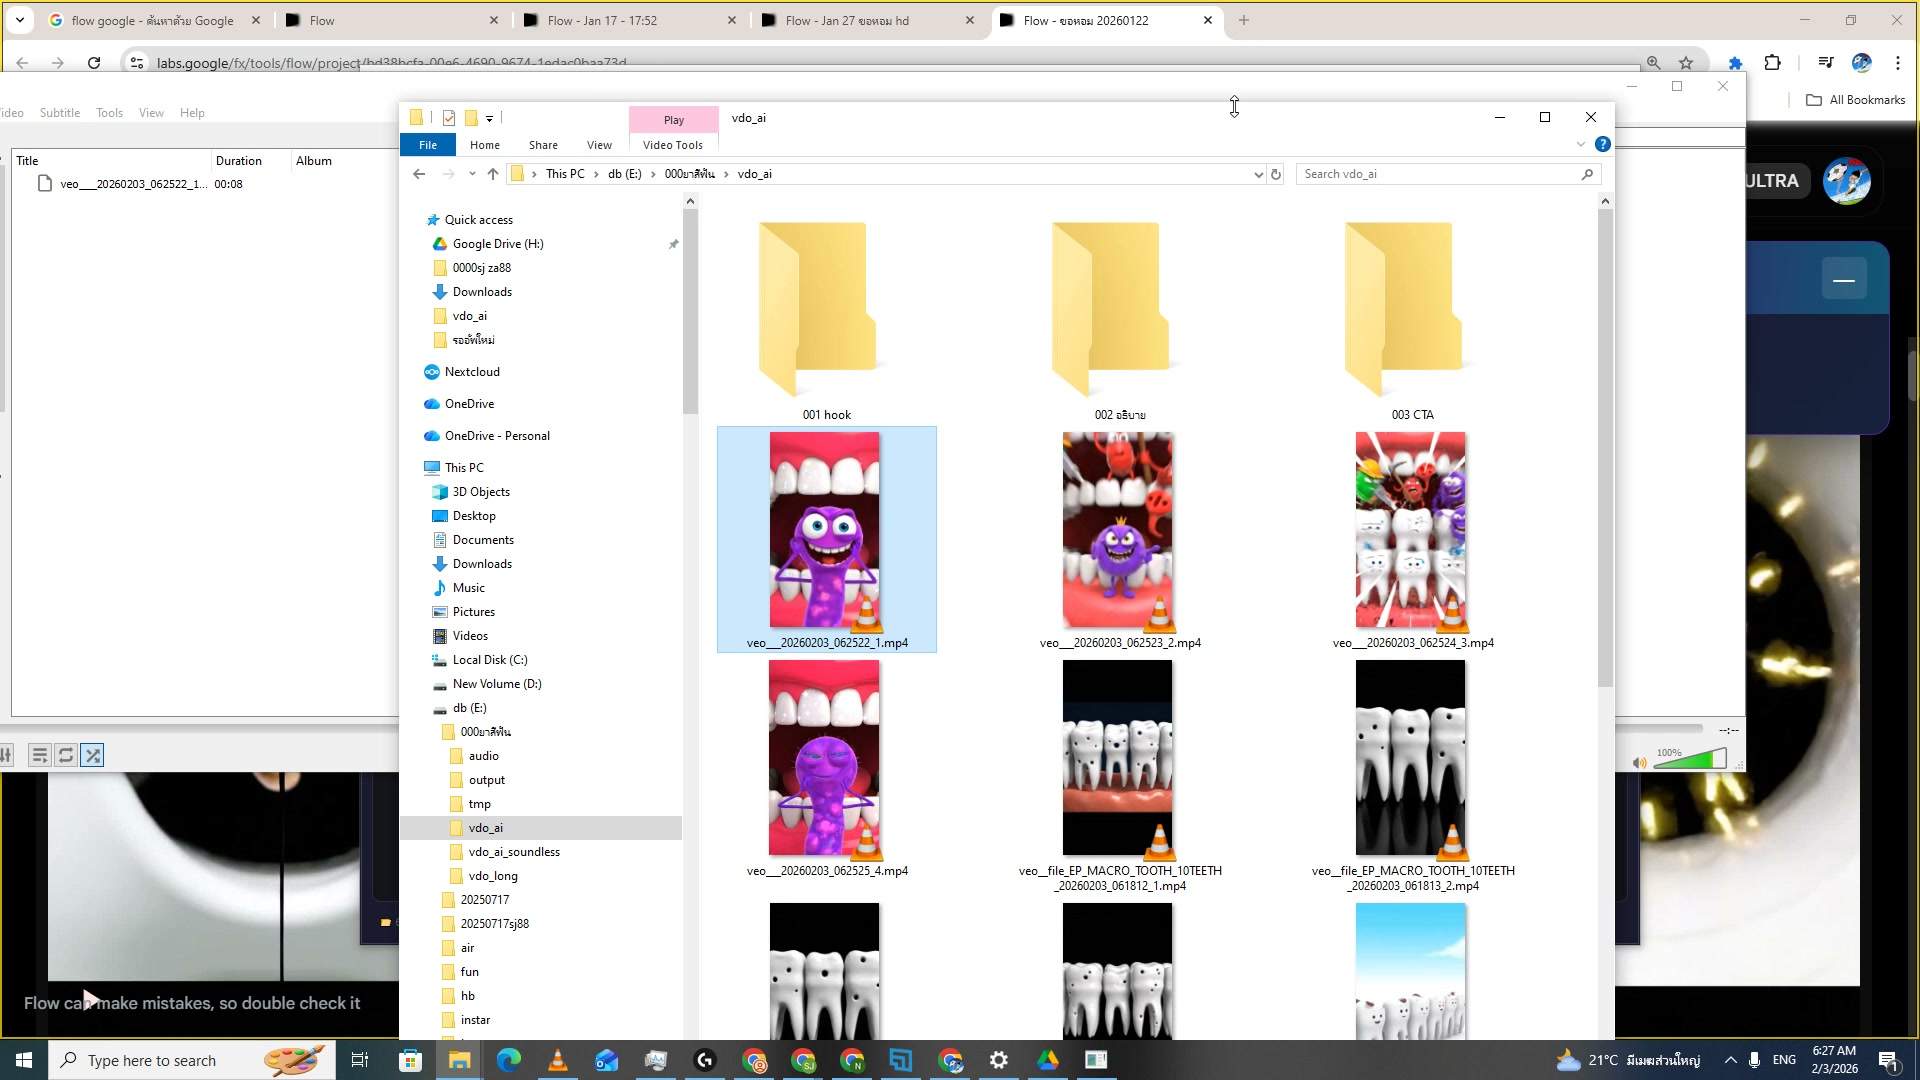Switch to the View ribbon tab

tap(599, 144)
